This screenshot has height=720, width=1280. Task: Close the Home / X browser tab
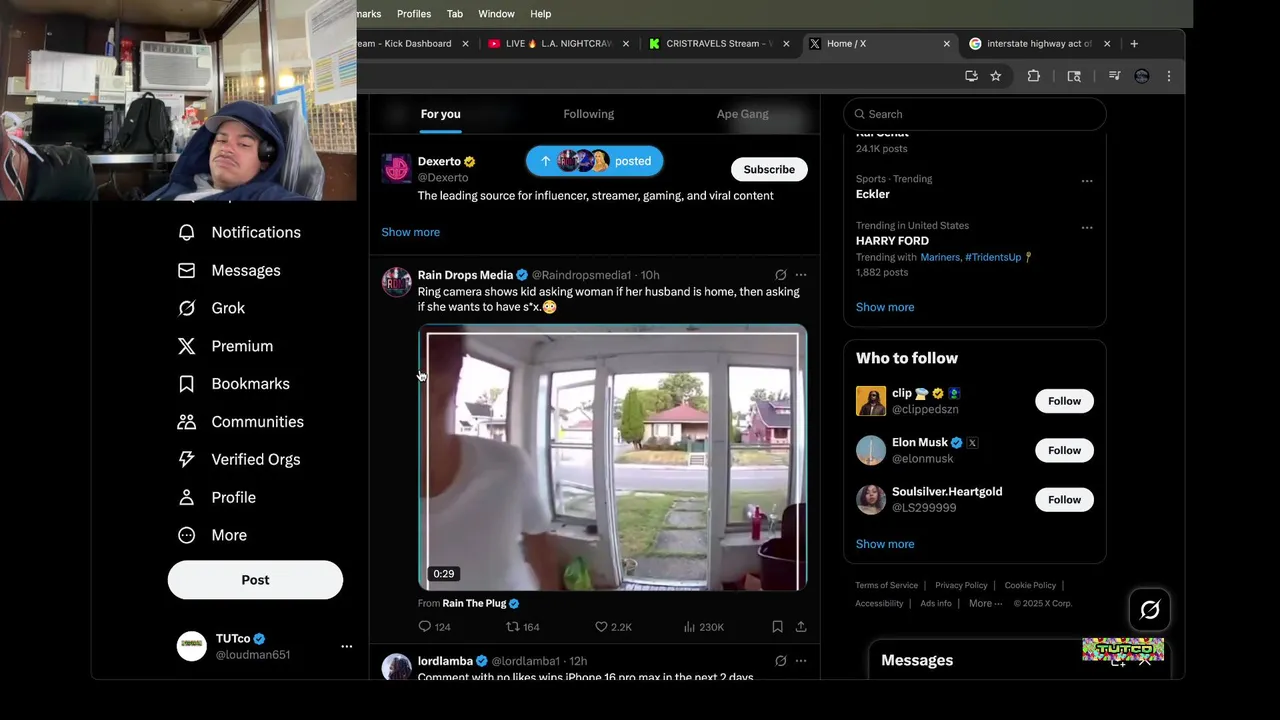[x=946, y=44]
